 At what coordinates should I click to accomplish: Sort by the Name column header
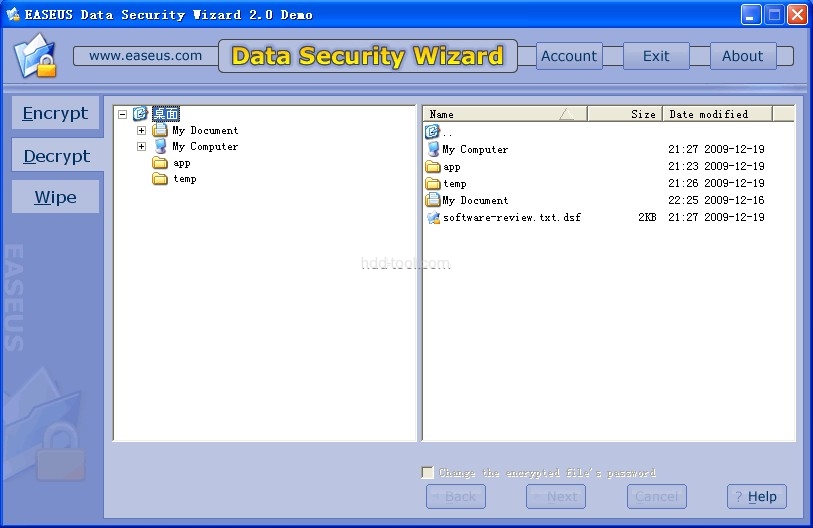506,114
